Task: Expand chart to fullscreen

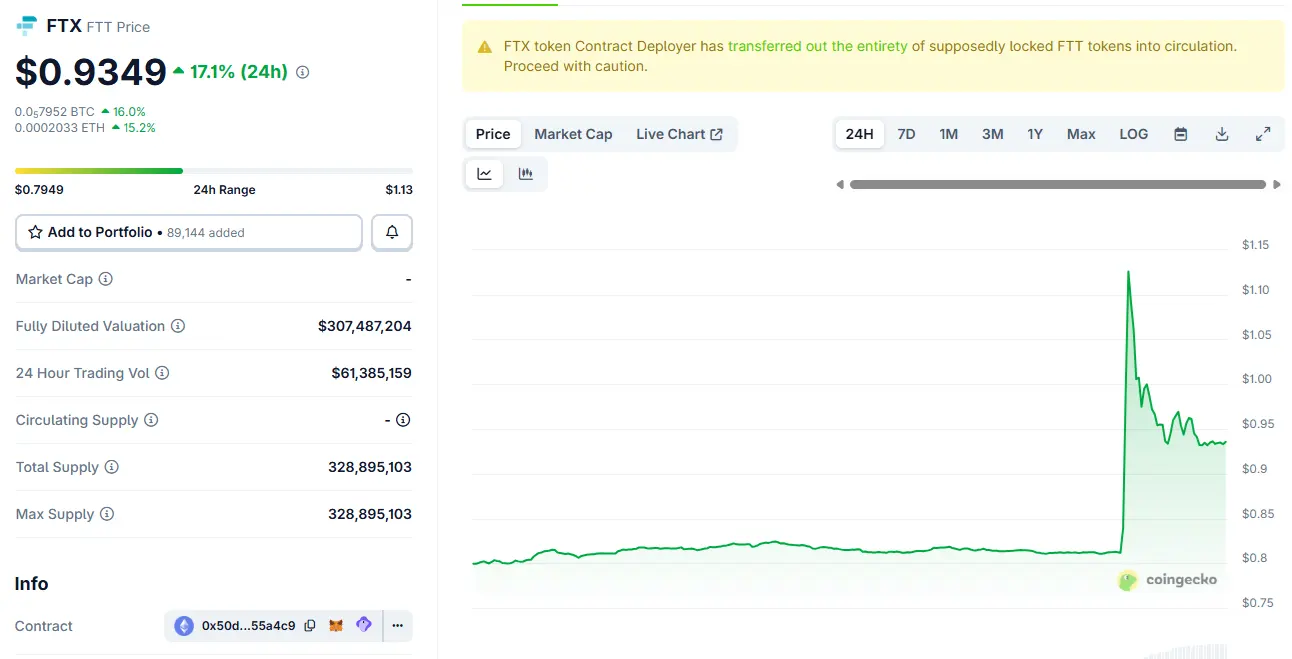Action: coord(1263,134)
